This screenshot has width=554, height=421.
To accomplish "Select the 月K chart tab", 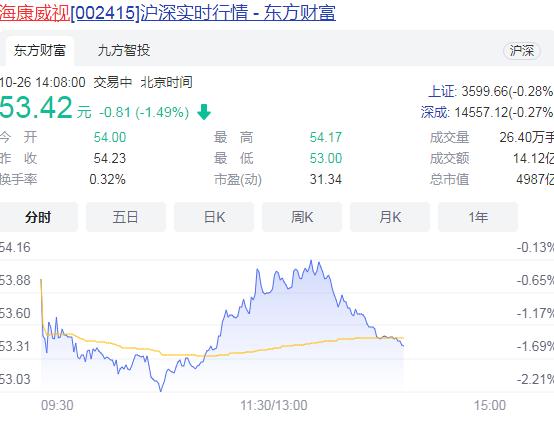I will pos(390,217).
